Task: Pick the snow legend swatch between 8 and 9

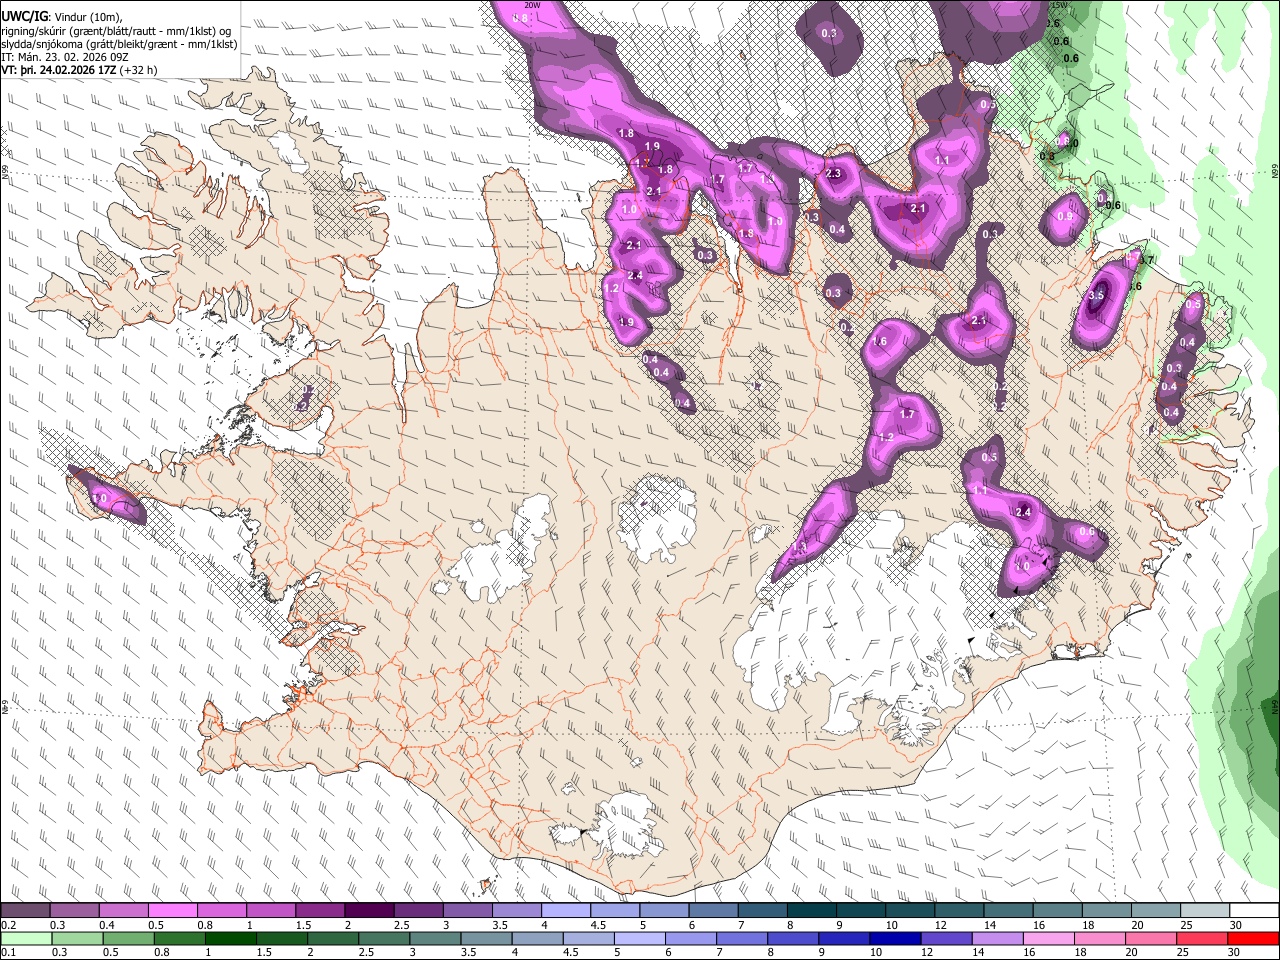Action: (811, 910)
